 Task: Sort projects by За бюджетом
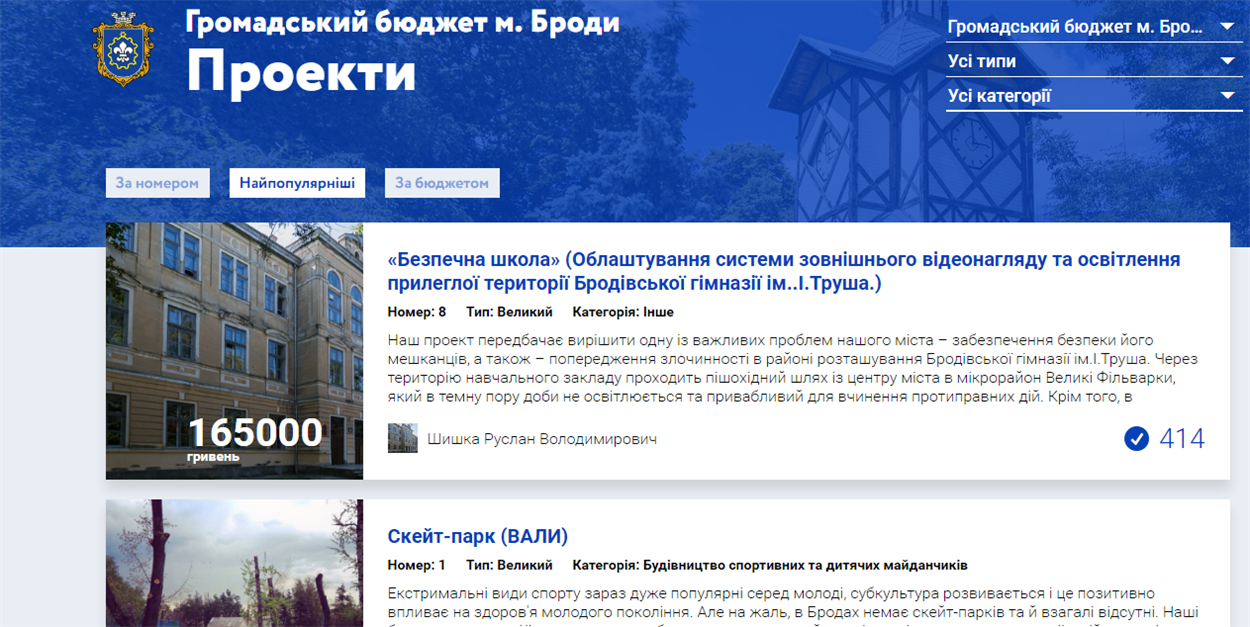(441, 183)
